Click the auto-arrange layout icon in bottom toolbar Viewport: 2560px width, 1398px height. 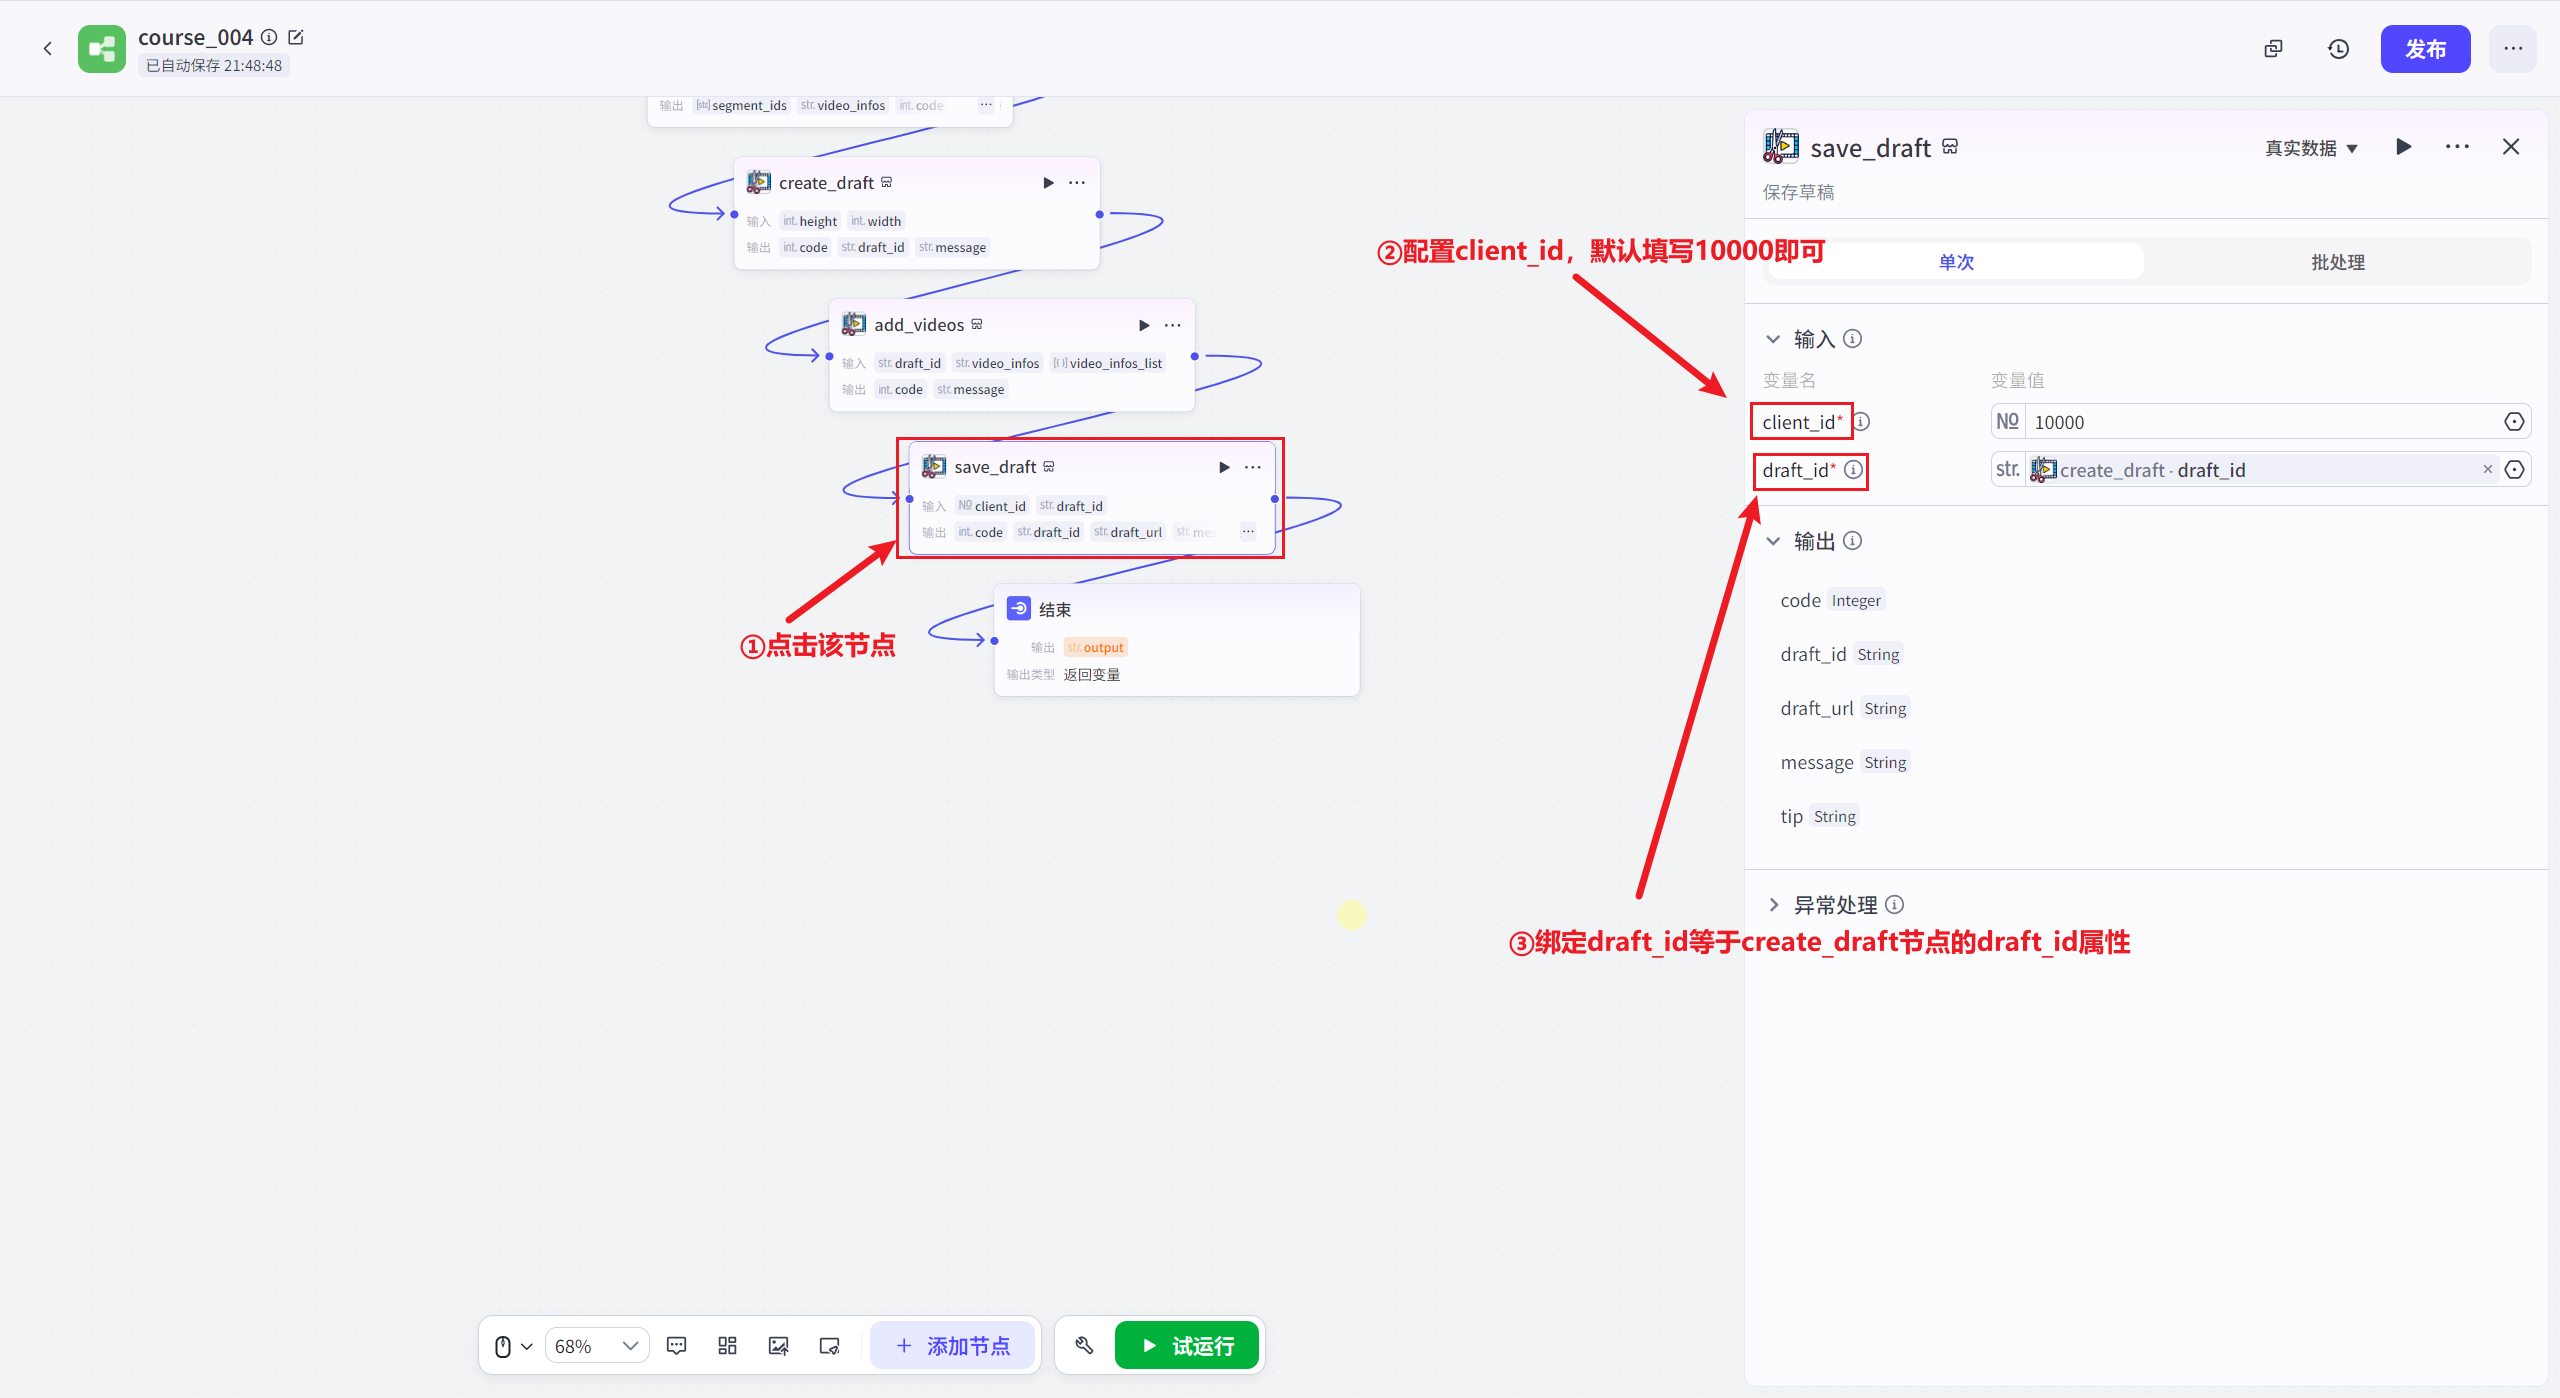coord(727,1345)
